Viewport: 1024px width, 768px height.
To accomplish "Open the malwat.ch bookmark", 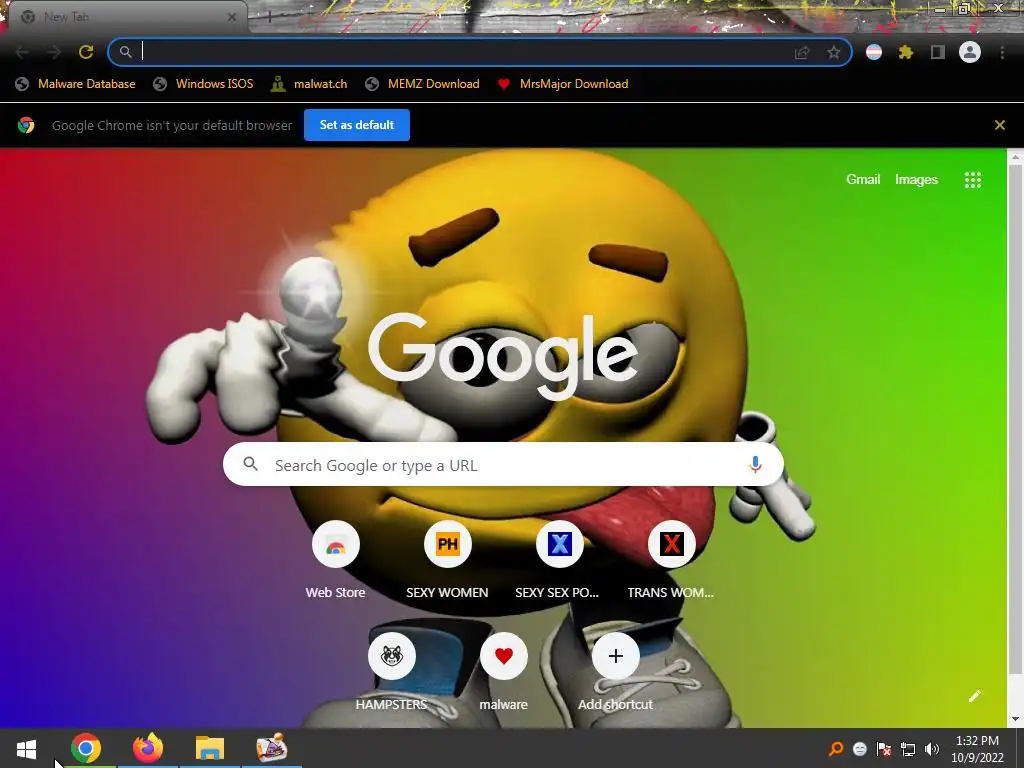I will click(x=309, y=84).
